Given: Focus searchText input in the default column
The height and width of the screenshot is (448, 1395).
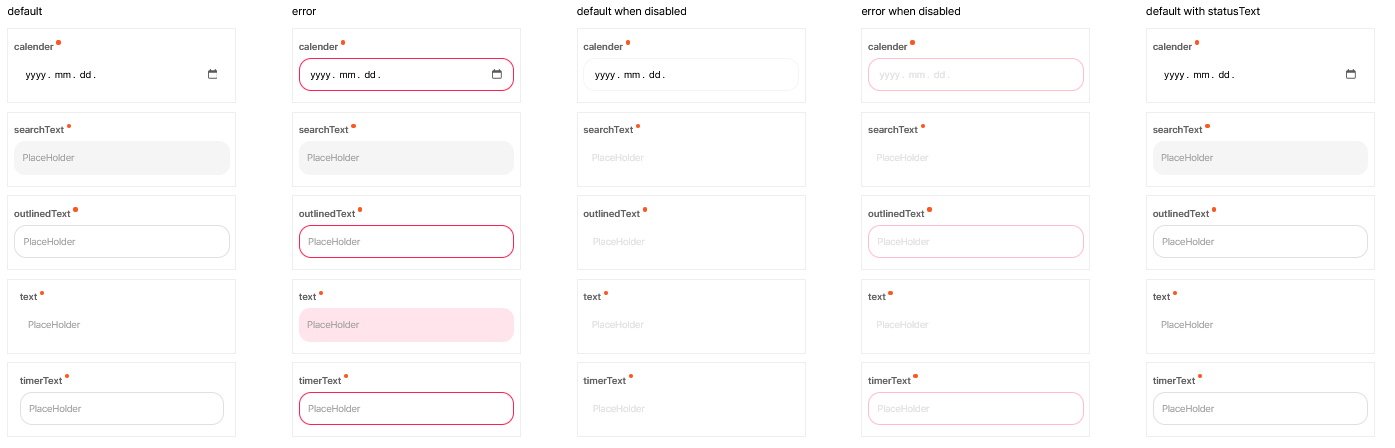Looking at the screenshot, I should click(x=122, y=158).
